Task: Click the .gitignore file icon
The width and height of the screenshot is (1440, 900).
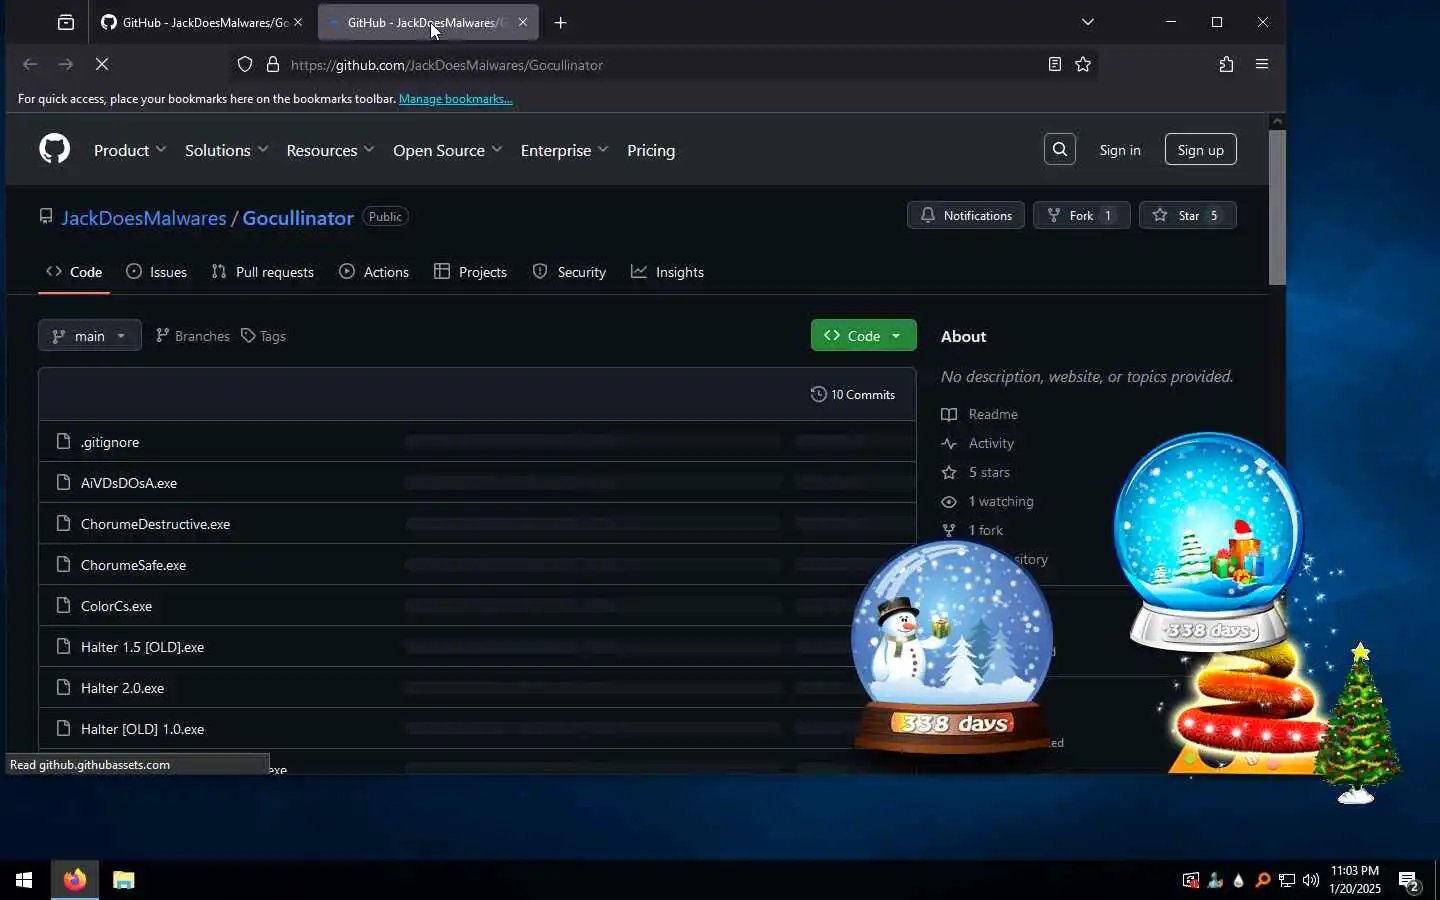Action: 64,441
